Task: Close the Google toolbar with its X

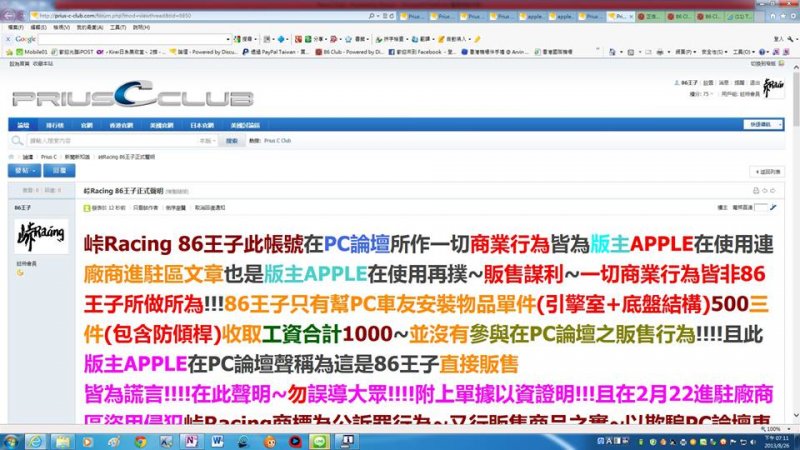Action: (x=8, y=39)
